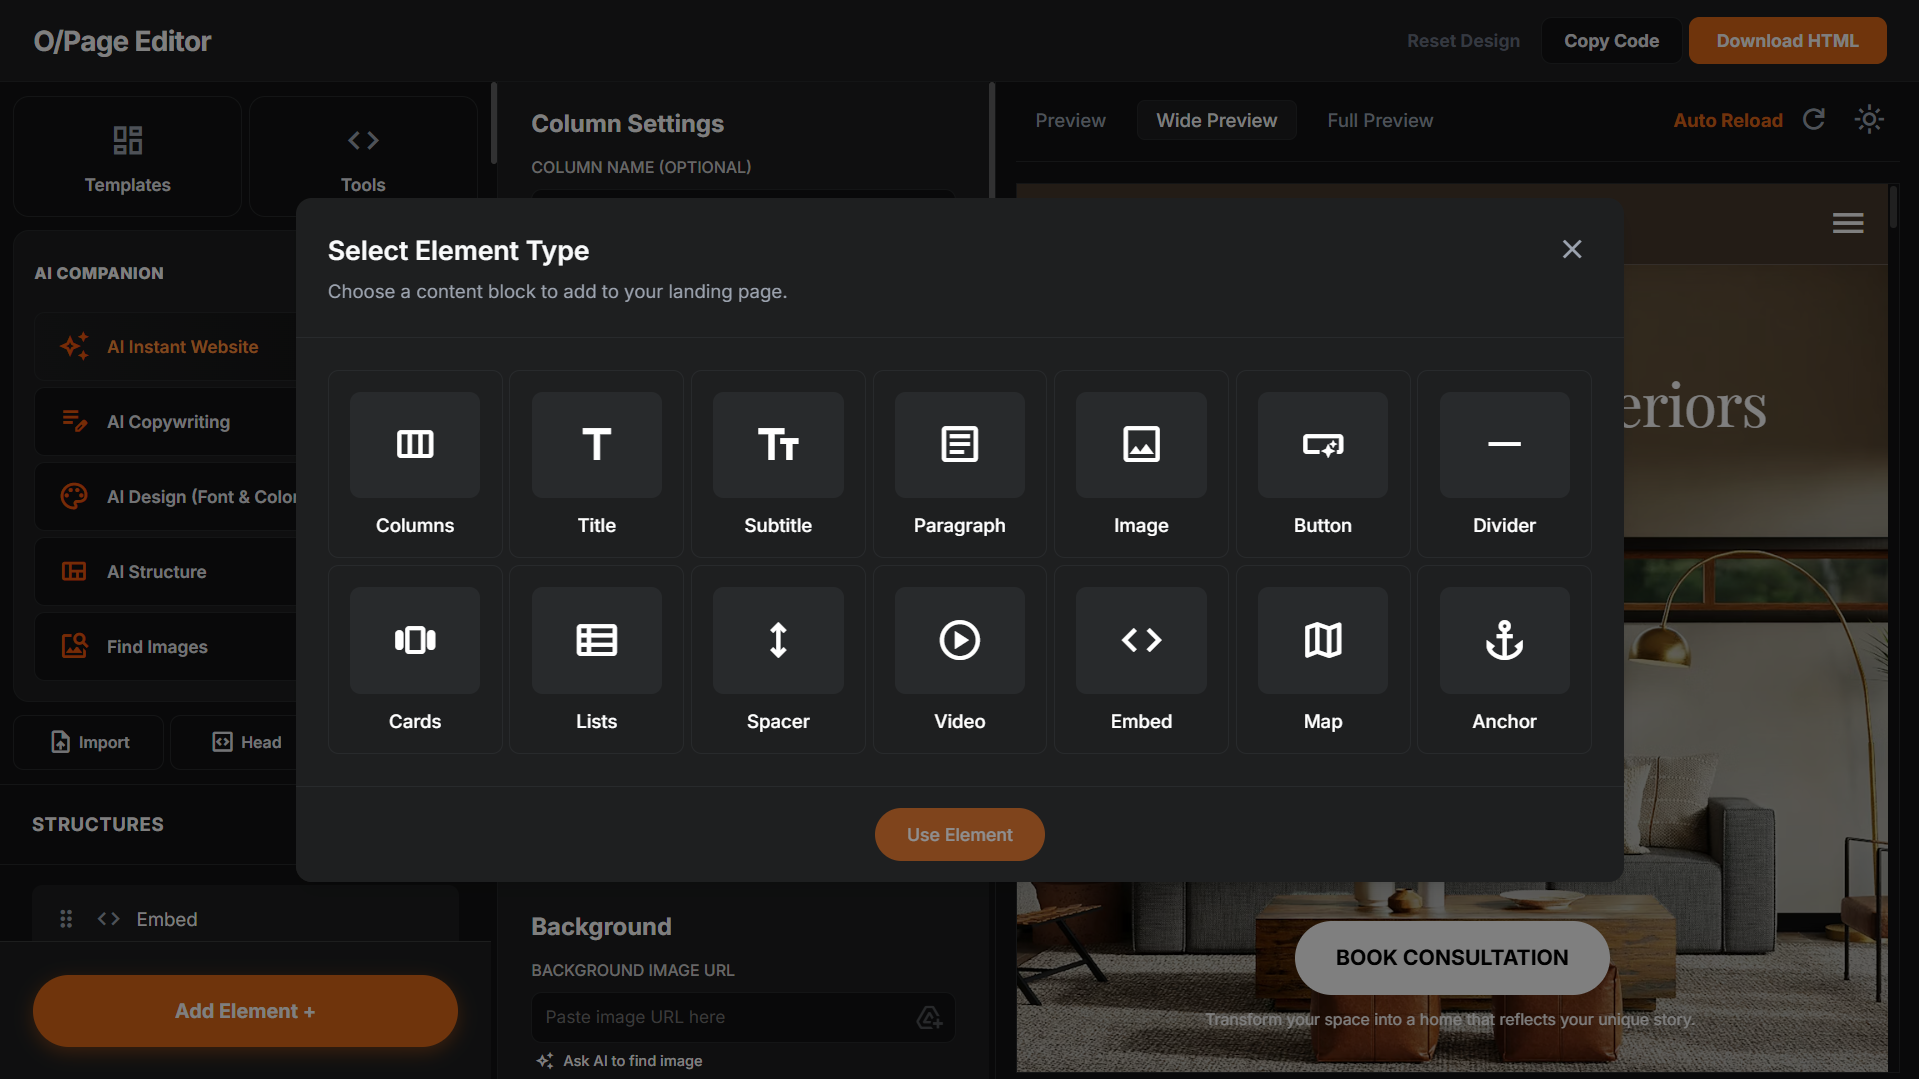Click the Download HTML button
Screen dimensions: 1919x1079
pyautogui.click(x=1787, y=40)
